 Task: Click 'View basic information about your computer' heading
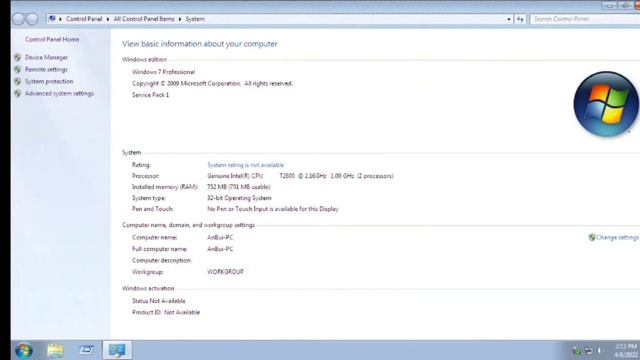coord(200,44)
